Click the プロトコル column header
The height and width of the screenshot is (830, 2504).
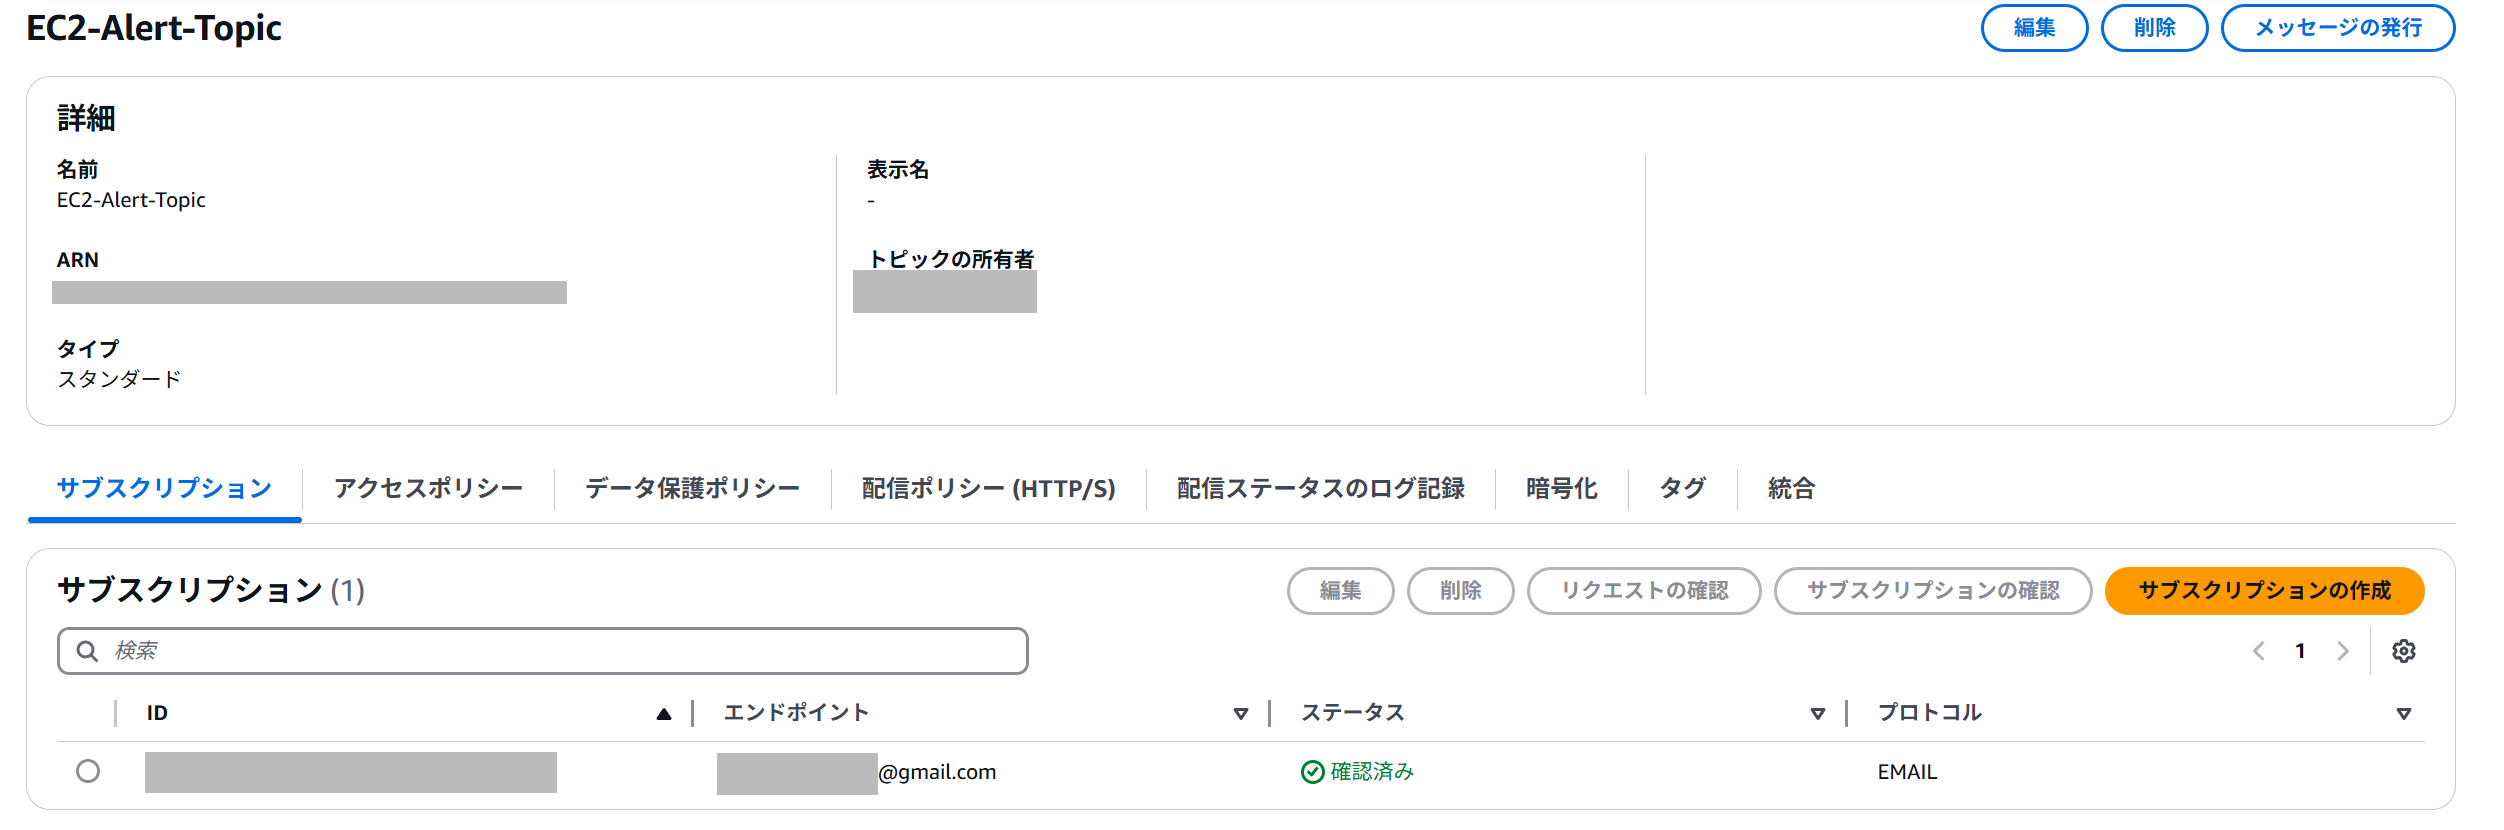[x=1929, y=713]
